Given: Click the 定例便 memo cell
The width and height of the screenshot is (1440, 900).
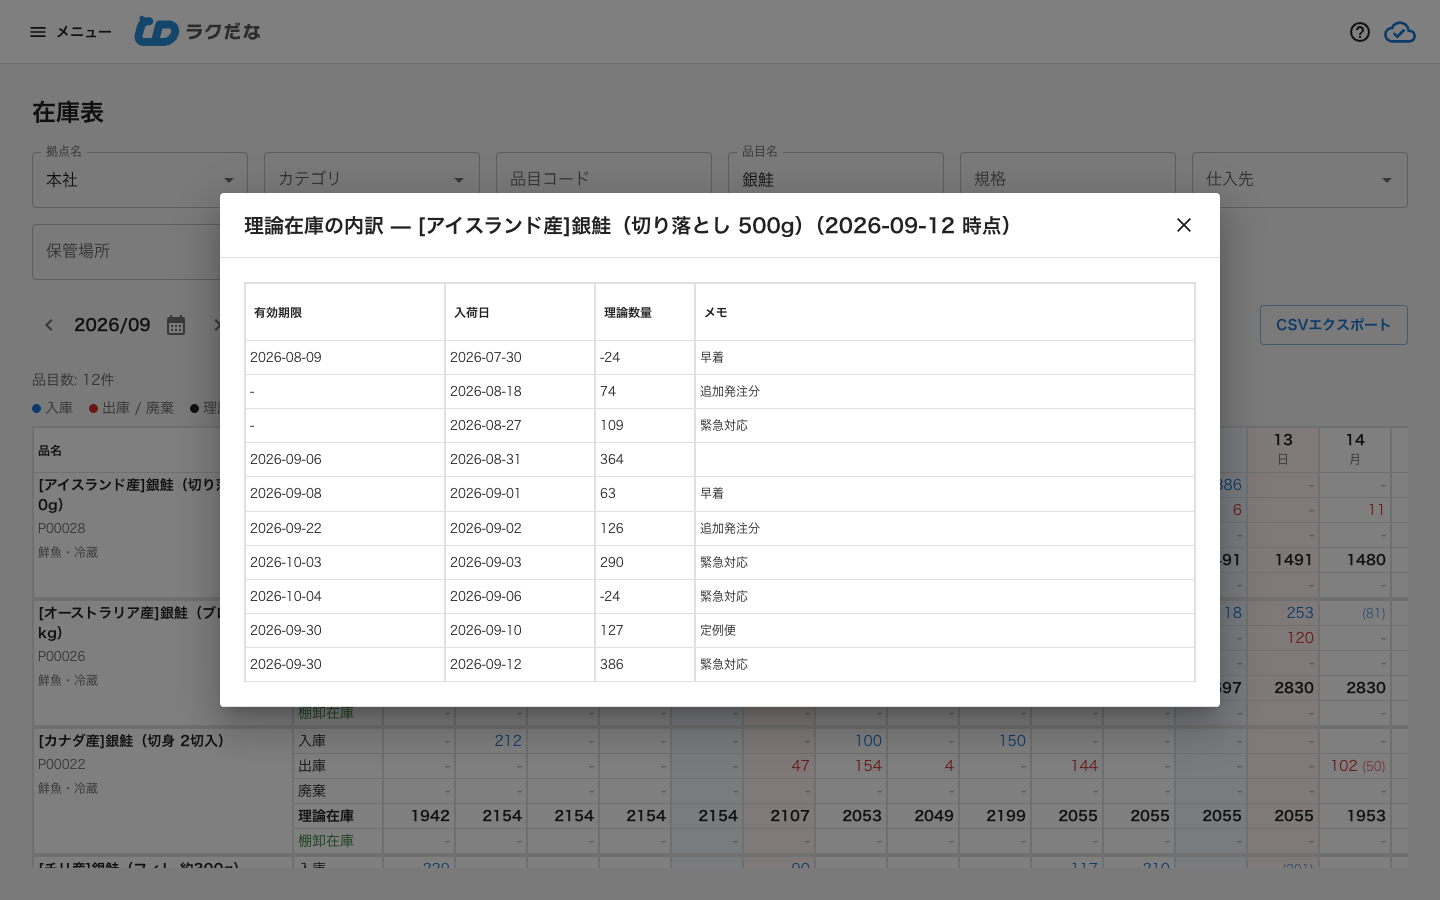Looking at the screenshot, I should point(945,630).
